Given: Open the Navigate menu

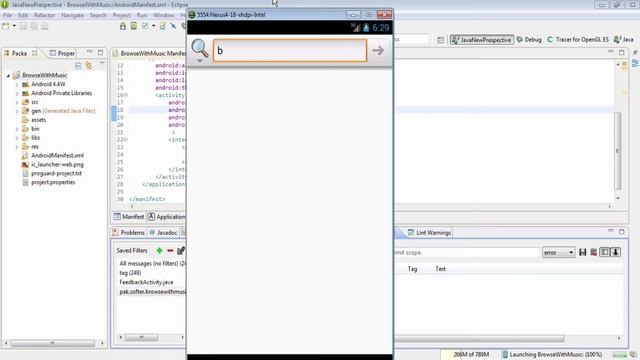Looking at the screenshot, I should (72, 15).
